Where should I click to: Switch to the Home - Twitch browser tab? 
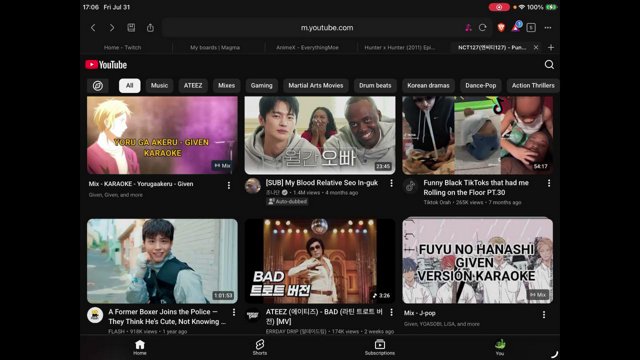click(122, 47)
